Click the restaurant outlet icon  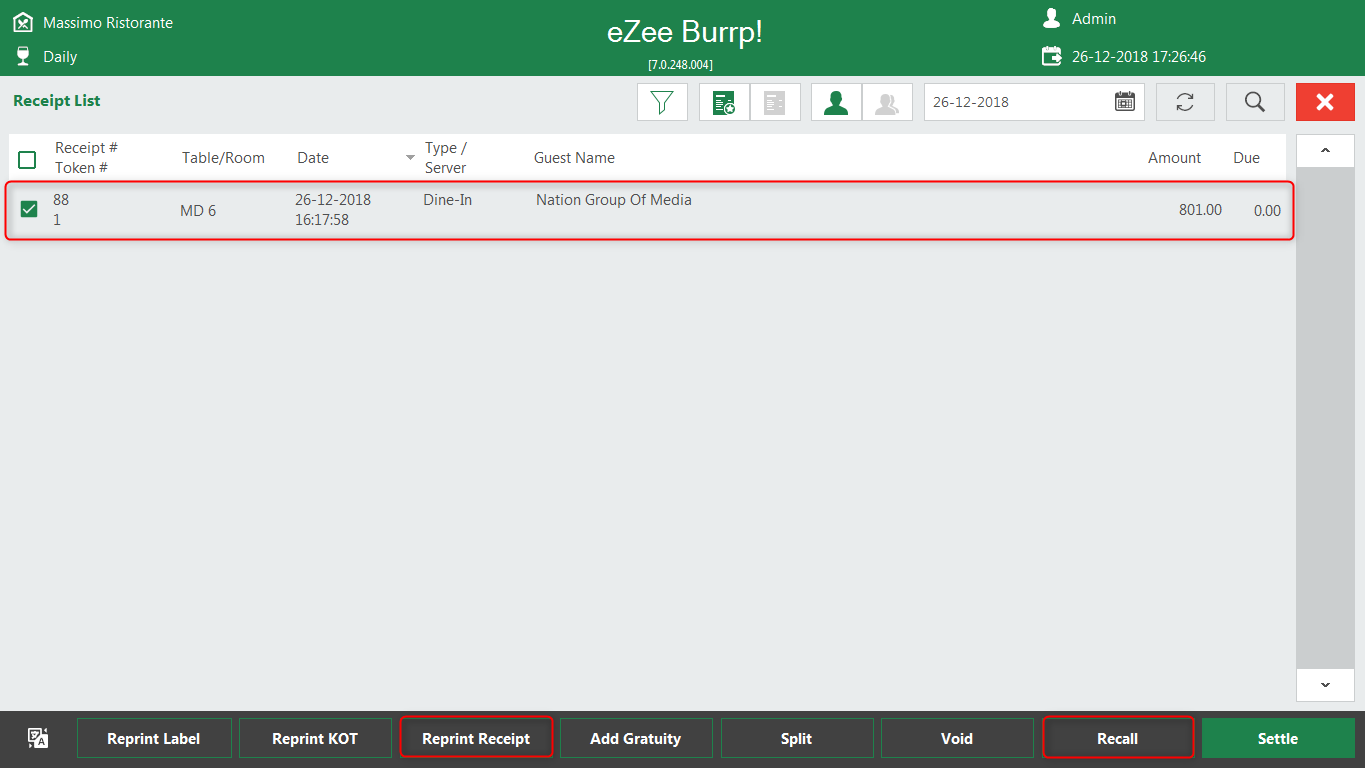(x=22, y=22)
